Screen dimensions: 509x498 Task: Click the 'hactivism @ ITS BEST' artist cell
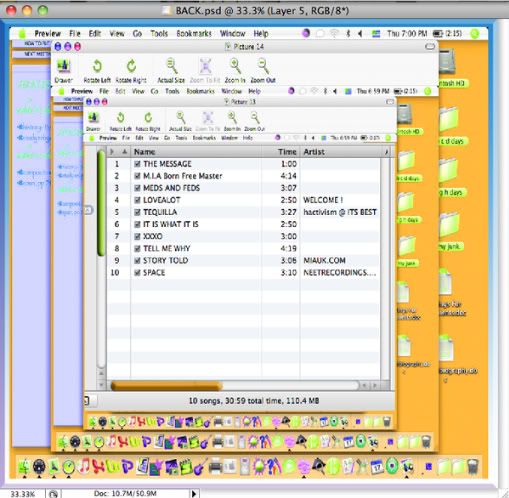click(340, 212)
